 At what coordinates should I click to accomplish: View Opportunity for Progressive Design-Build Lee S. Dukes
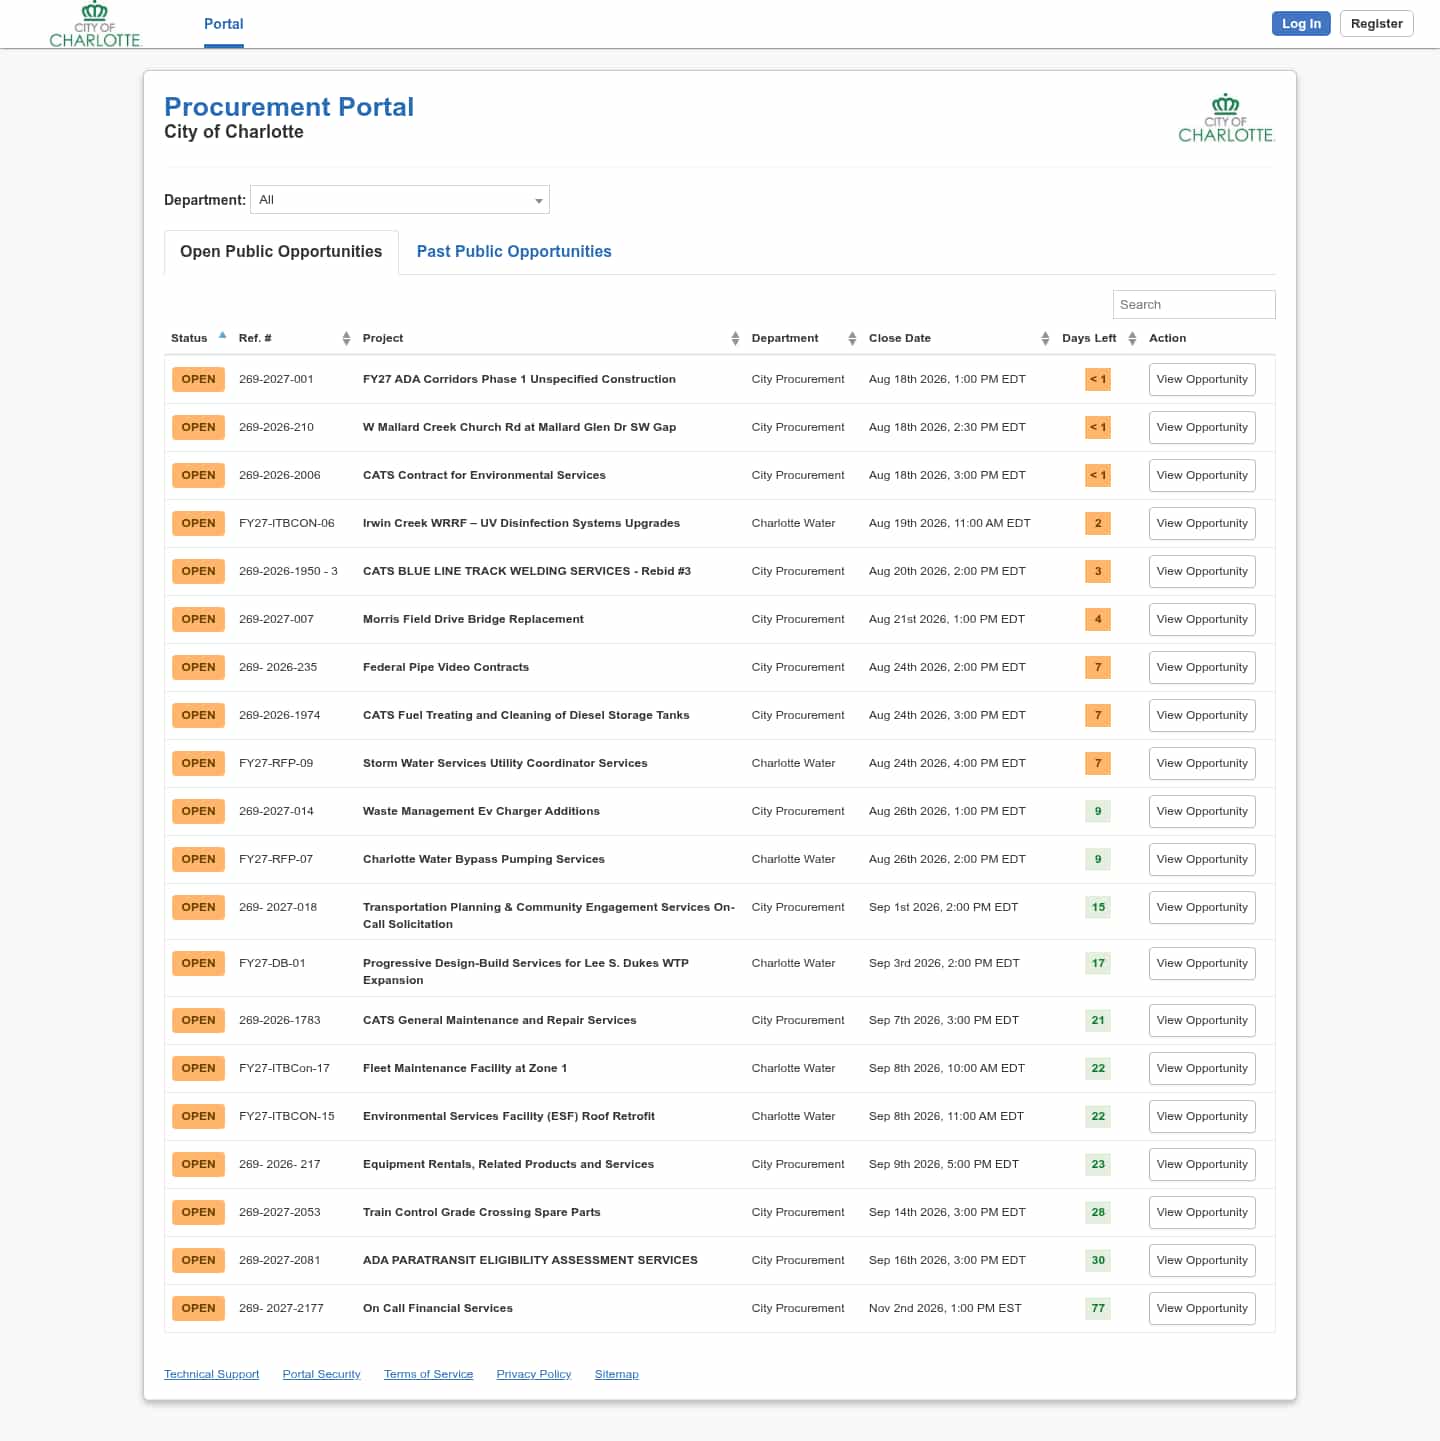click(1202, 964)
